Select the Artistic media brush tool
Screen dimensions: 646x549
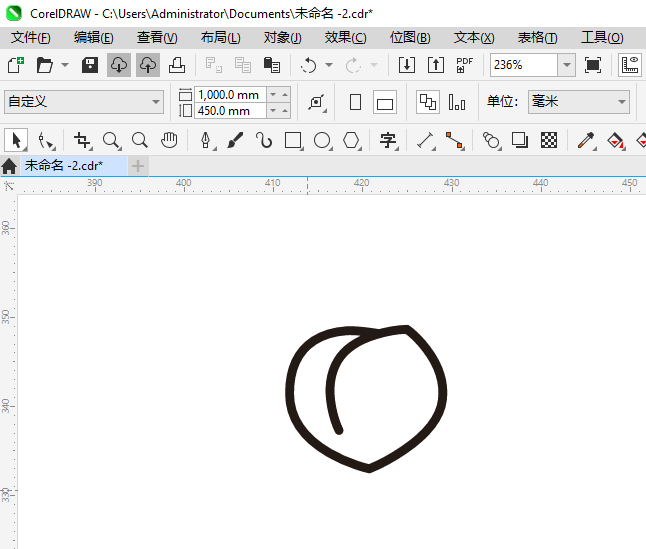pyautogui.click(x=235, y=140)
